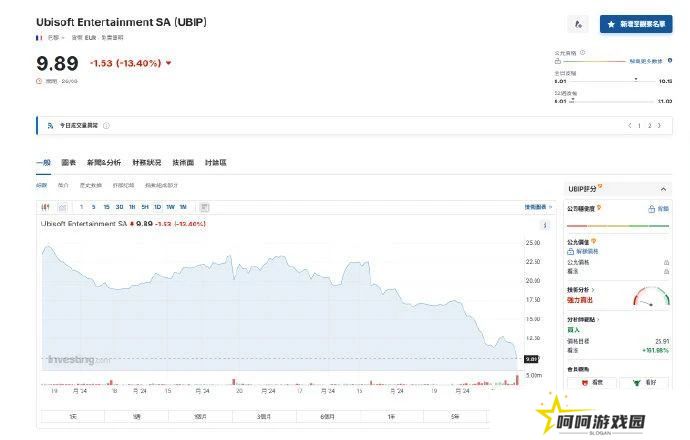690x440 pixels.
Task: Select alert page 2
Action: (650, 125)
